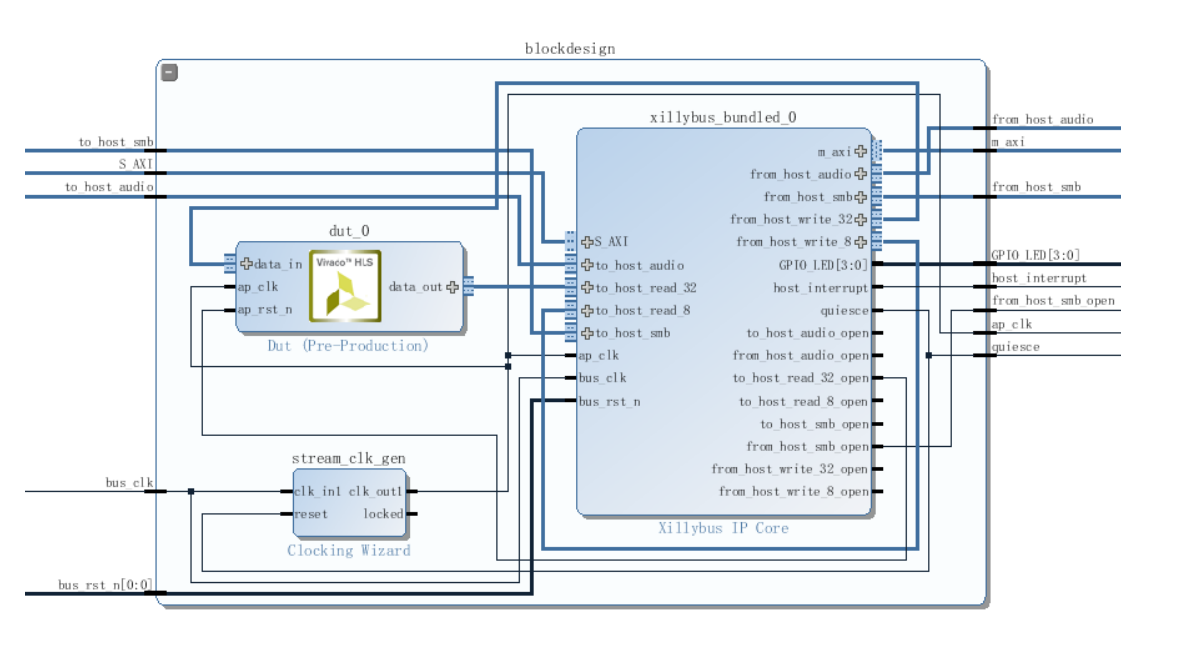Select from_host_write_8_open output pin

pyautogui.click(x=794, y=492)
